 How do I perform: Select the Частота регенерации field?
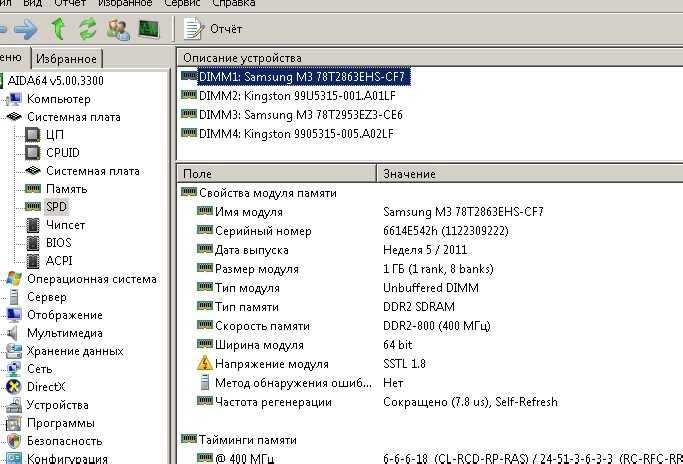tap(273, 402)
